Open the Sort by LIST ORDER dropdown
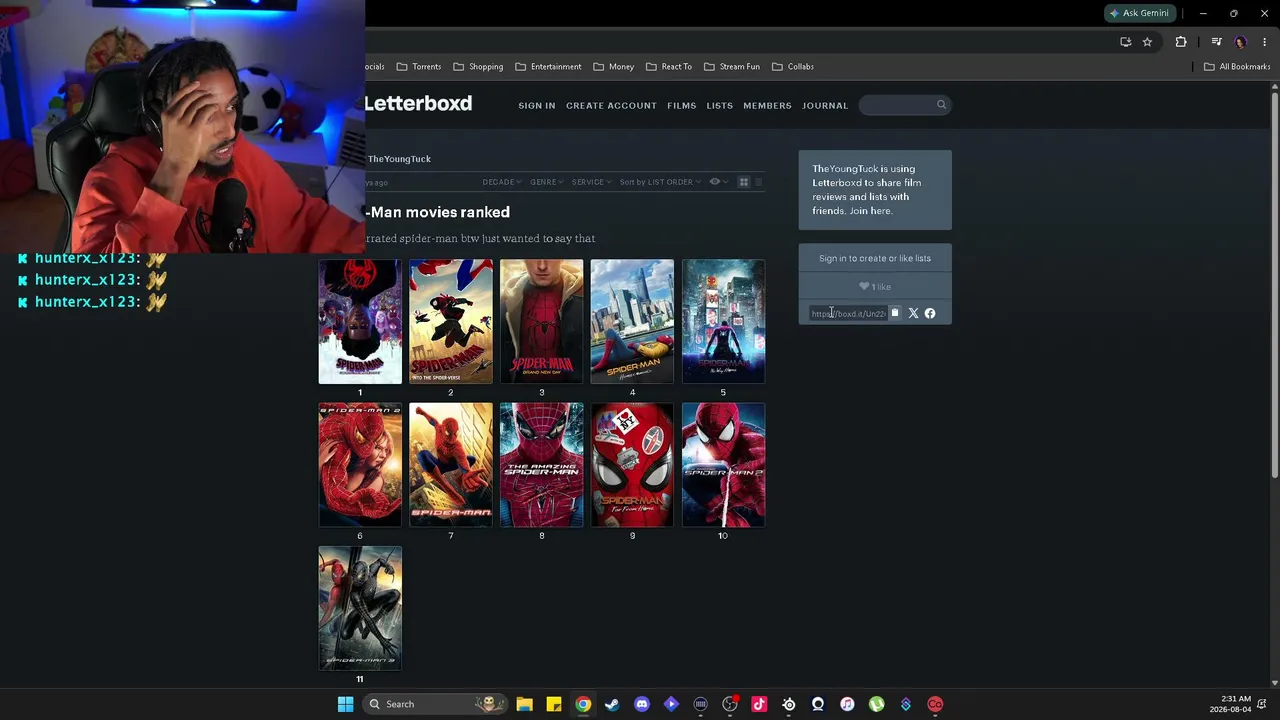 pyautogui.click(x=660, y=182)
